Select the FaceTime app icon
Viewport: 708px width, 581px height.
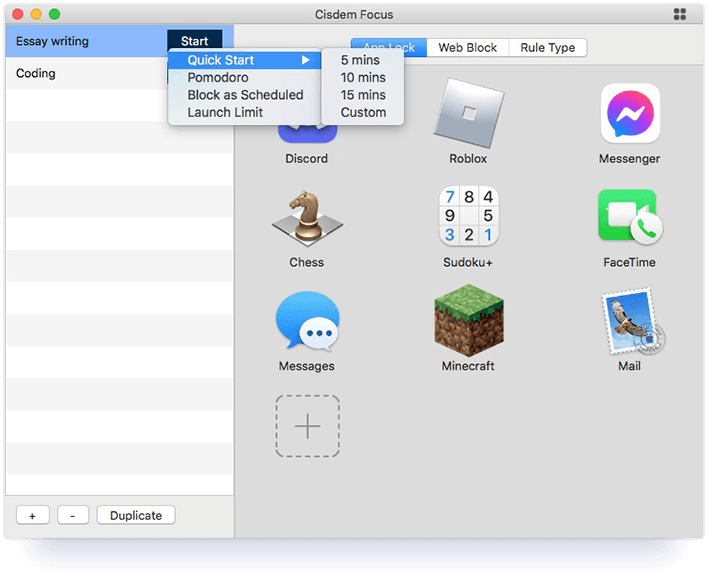pos(630,217)
